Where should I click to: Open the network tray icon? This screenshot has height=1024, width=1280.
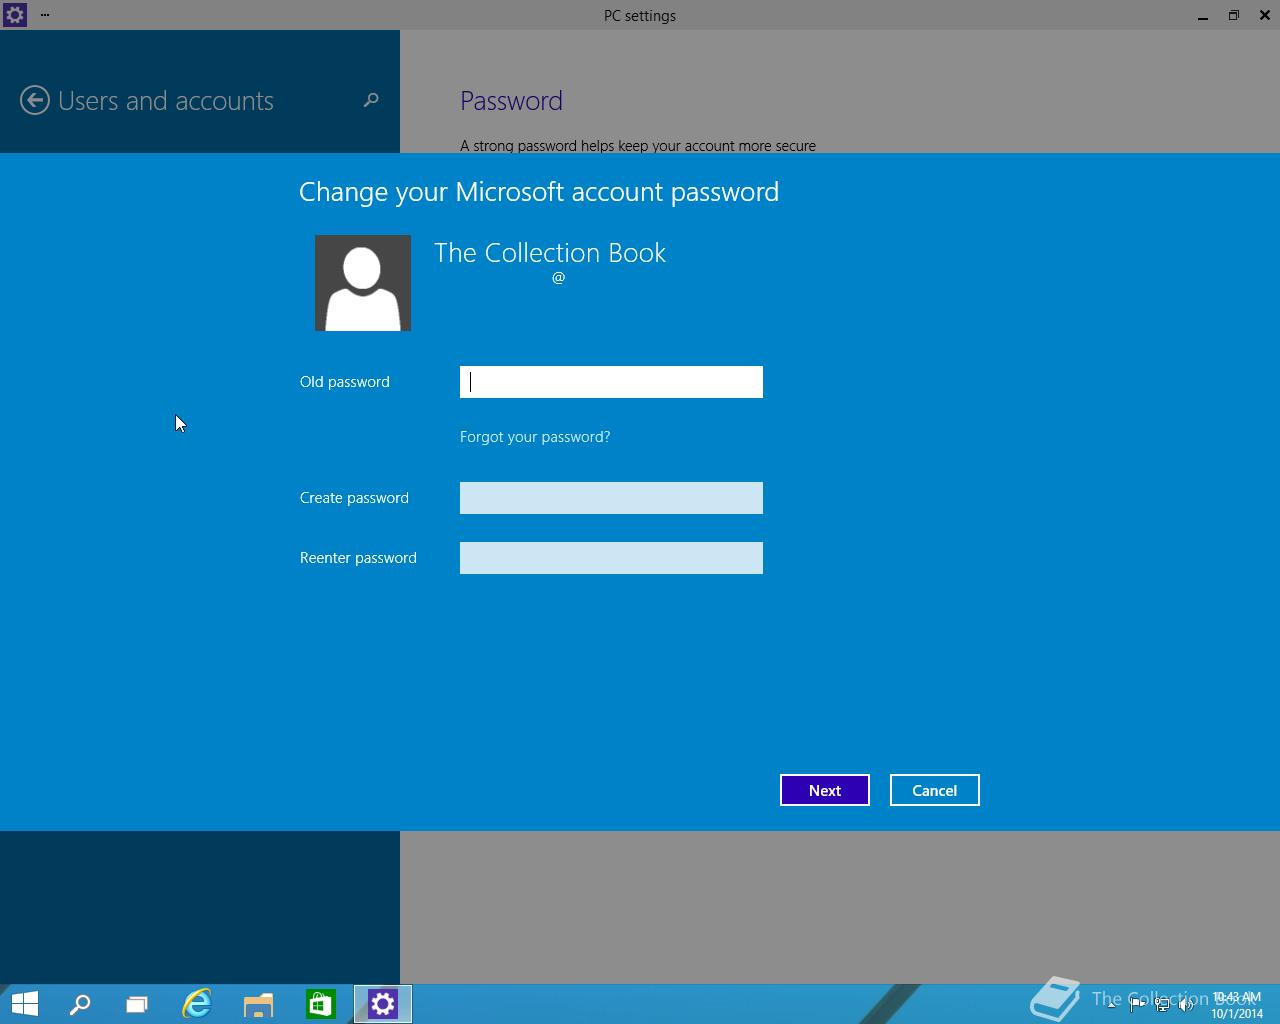(1162, 1005)
